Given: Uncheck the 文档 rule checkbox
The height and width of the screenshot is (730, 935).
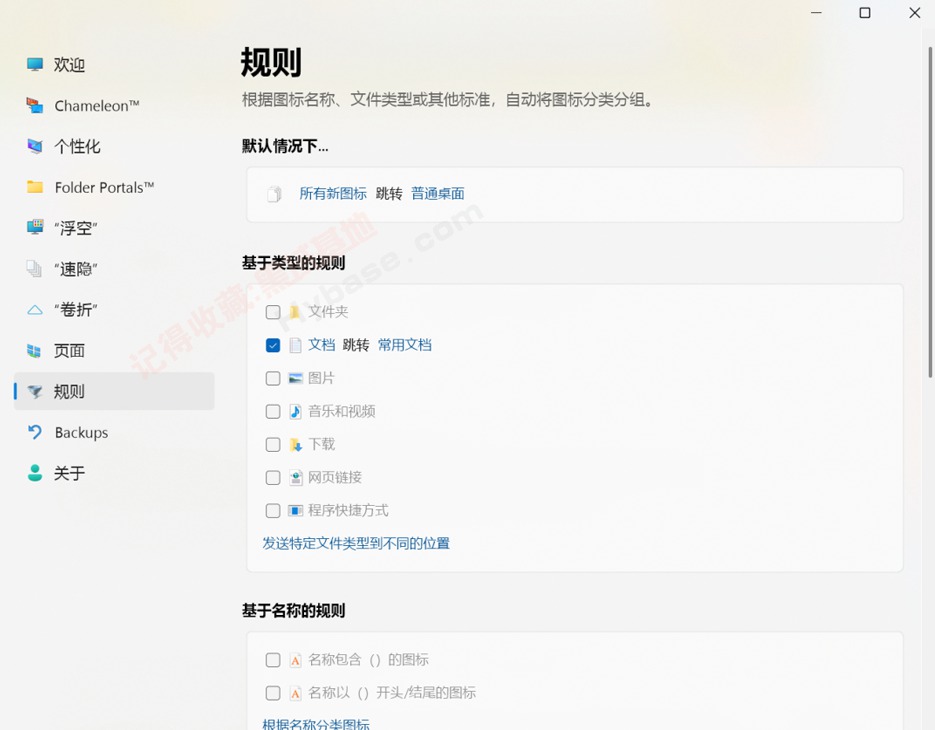Looking at the screenshot, I should tap(273, 345).
